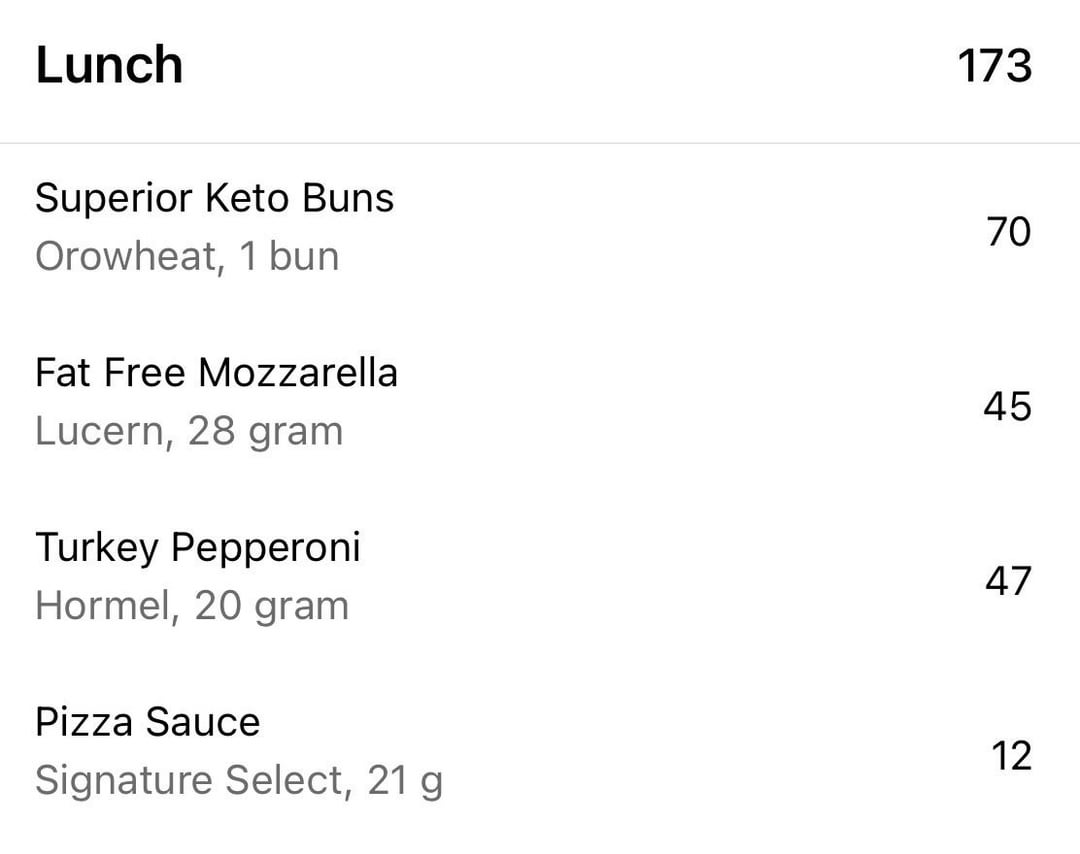The height and width of the screenshot is (854, 1080).
Task: Edit the Keto Buns food log row
Action: 540,231
